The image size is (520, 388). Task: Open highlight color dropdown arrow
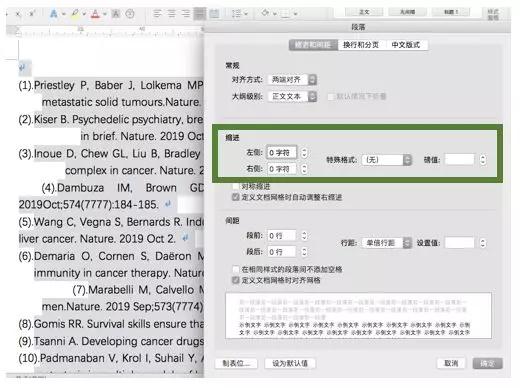coord(84,14)
